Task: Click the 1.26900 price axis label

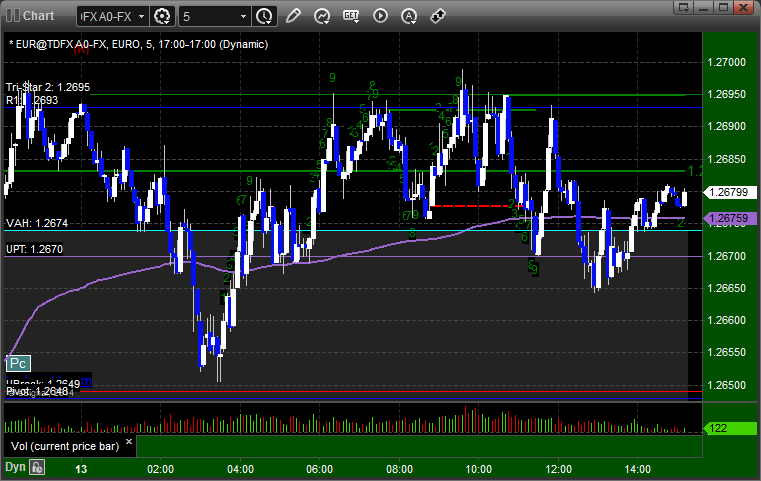Action: point(727,127)
